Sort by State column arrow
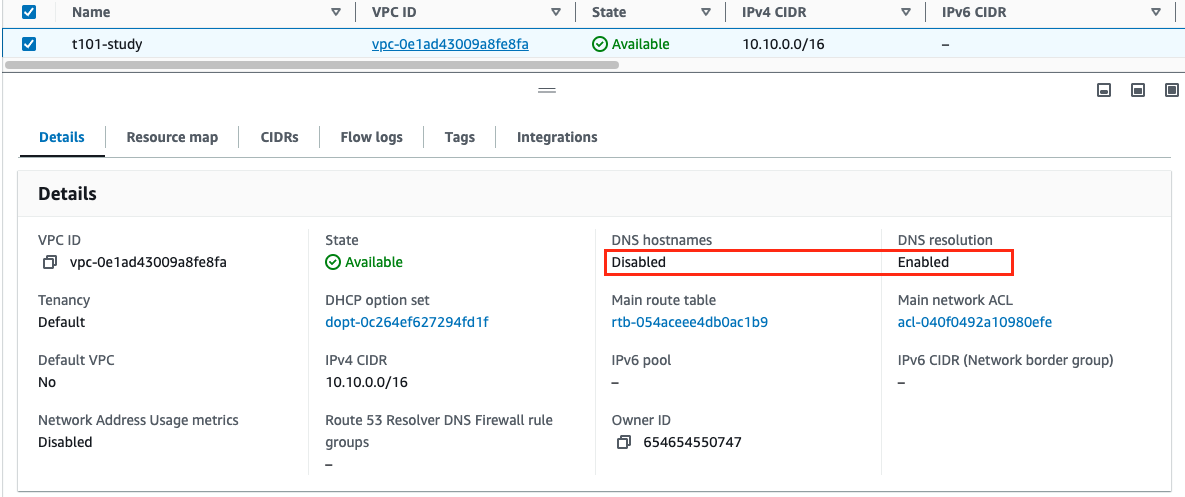This screenshot has height=497, width=1185. [706, 12]
